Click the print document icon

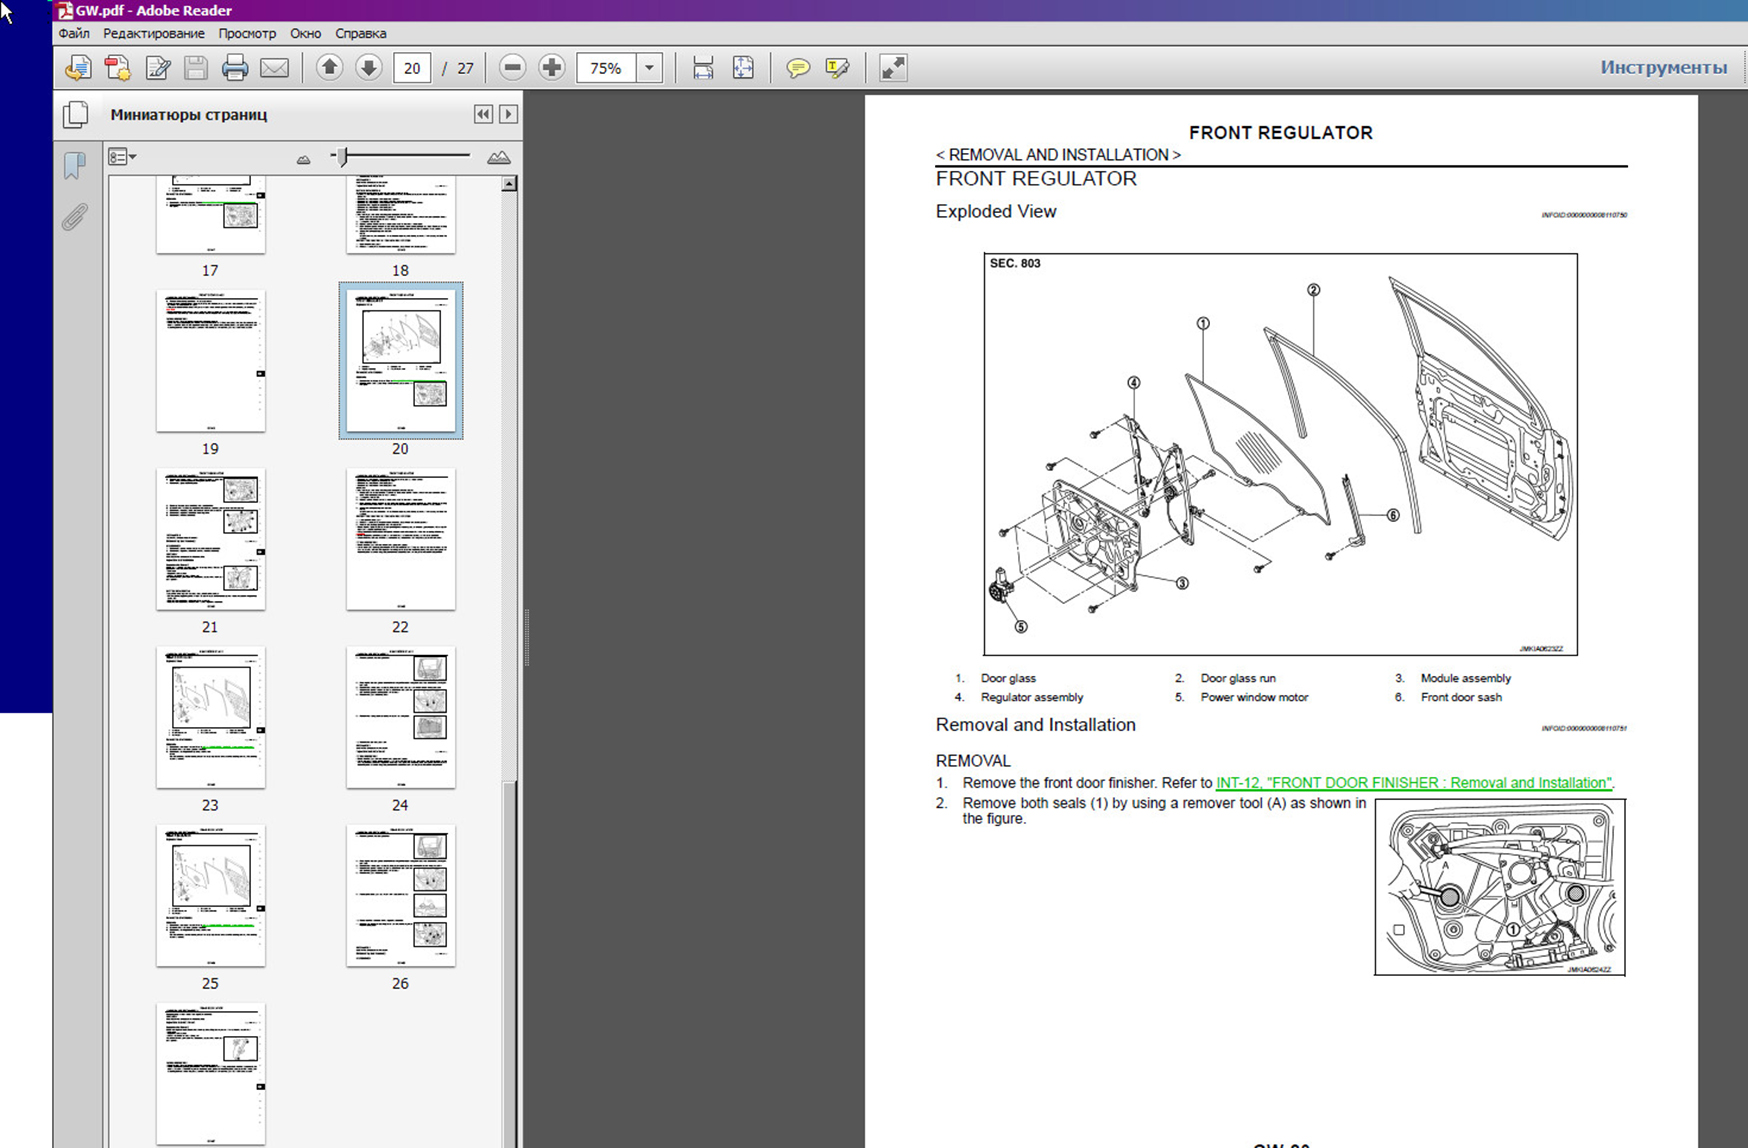235,68
